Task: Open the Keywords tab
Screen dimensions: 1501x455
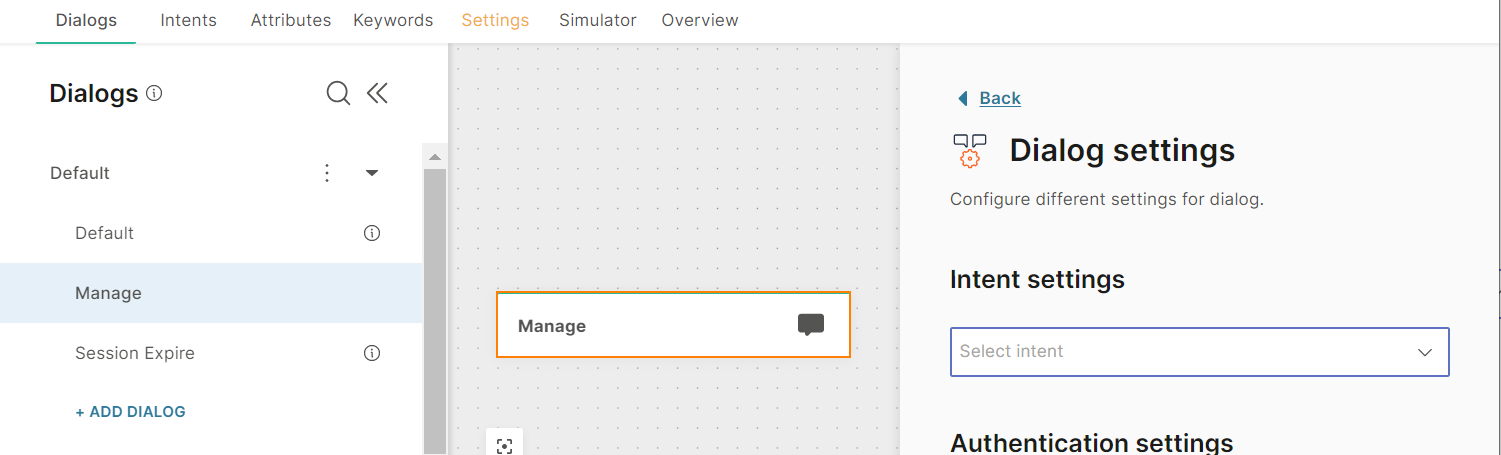Action: (x=393, y=20)
